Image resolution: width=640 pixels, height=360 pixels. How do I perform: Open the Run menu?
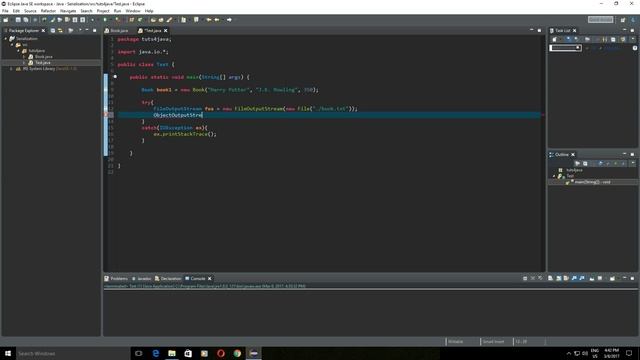point(118,11)
